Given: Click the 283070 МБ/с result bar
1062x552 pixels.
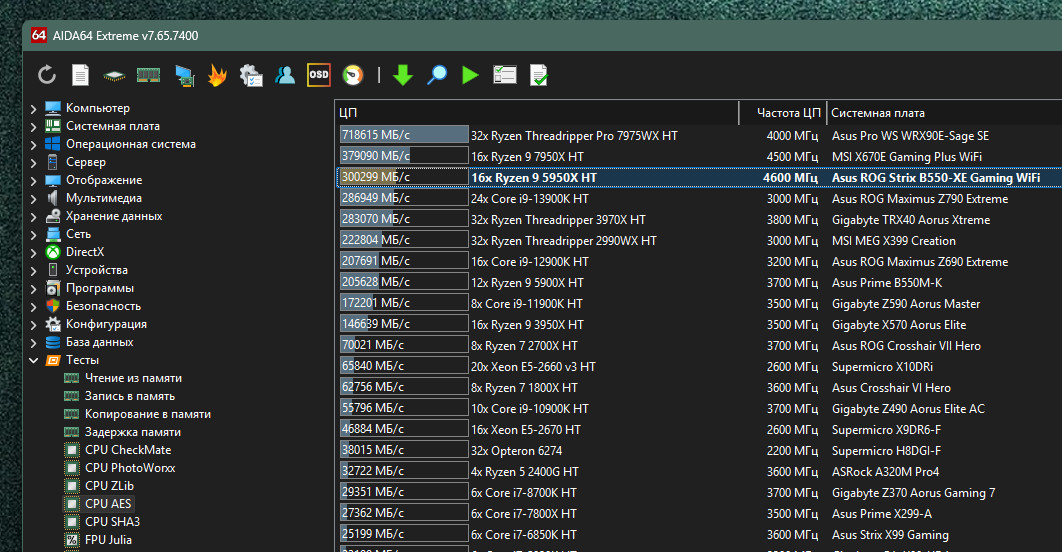Looking at the screenshot, I should click(404, 219).
